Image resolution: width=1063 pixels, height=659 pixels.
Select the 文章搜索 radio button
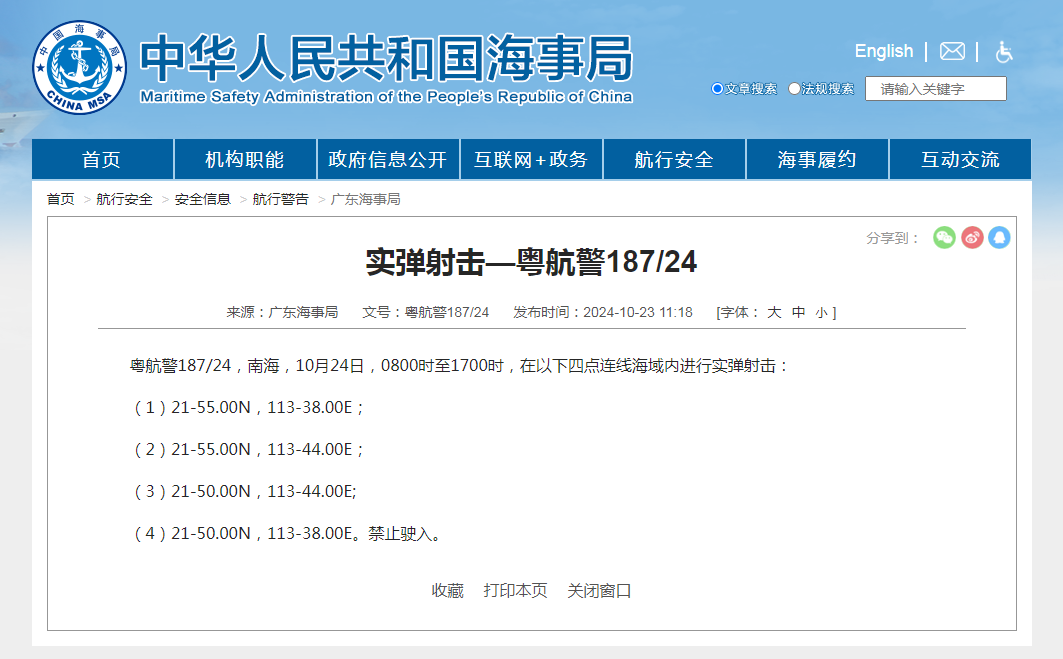pos(717,89)
